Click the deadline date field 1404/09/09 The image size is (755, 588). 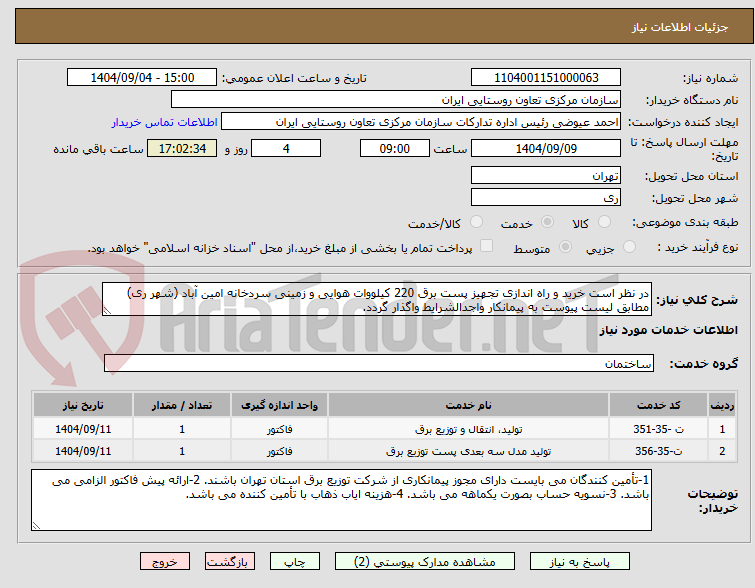[546, 148]
